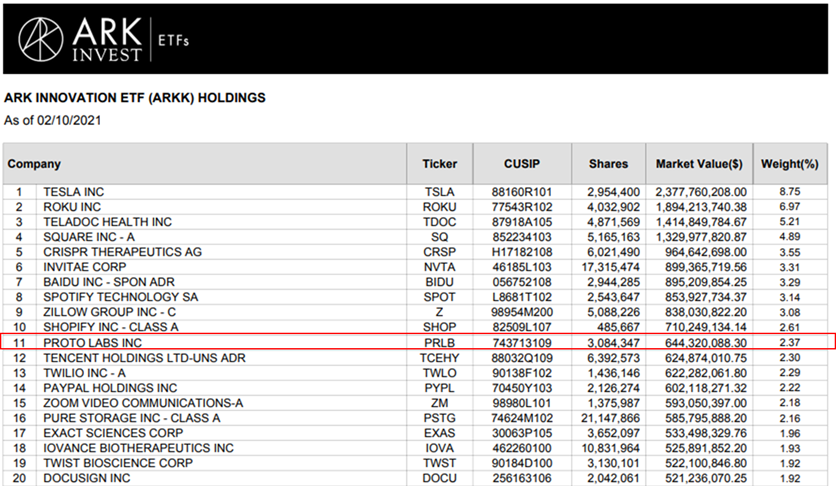Click the SQ ticker cell

(440, 237)
